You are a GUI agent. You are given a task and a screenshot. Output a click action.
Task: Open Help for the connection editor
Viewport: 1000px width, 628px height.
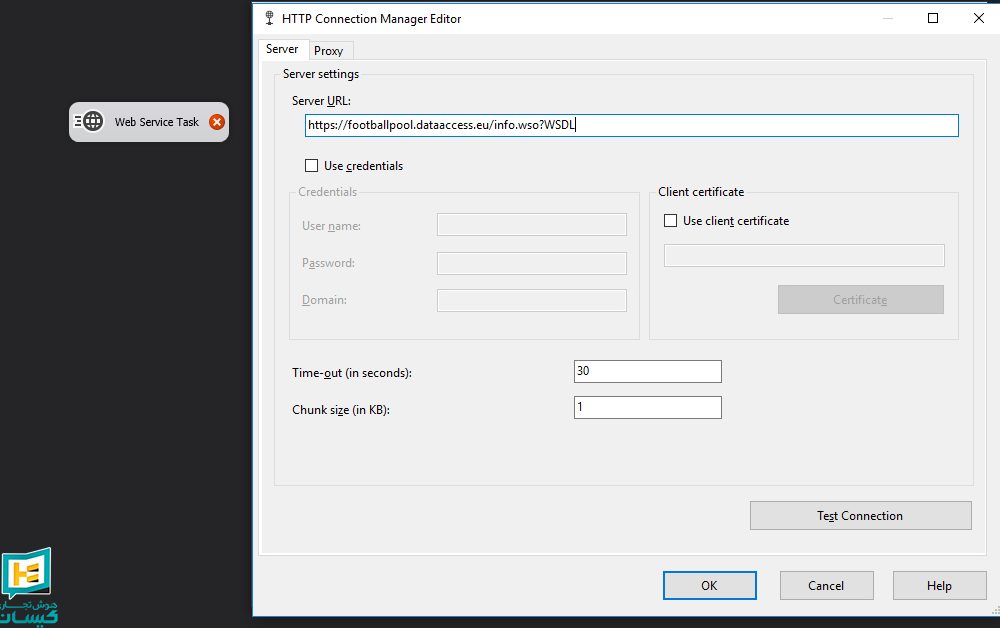pos(939,585)
